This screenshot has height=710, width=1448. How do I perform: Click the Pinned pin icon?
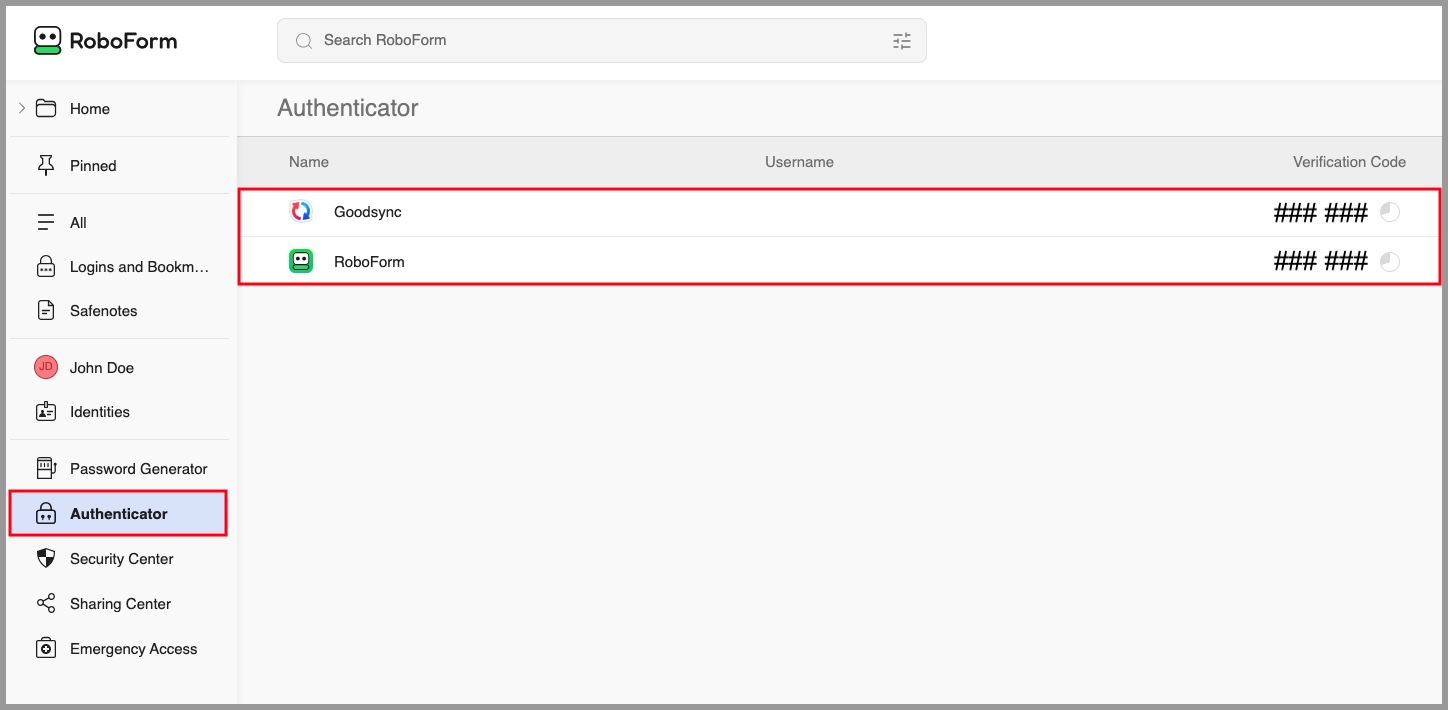click(x=46, y=165)
